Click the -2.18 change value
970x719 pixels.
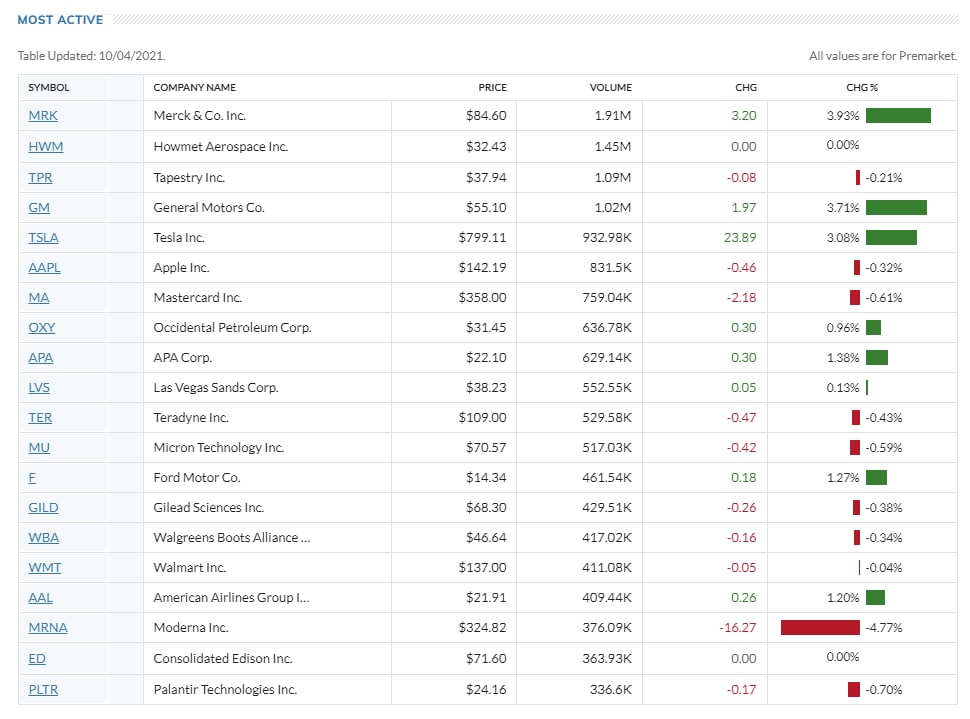(x=741, y=298)
